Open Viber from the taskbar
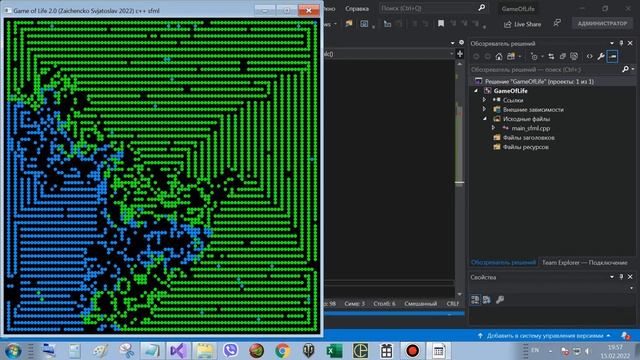The width and height of the screenshot is (640, 360). coord(230,351)
